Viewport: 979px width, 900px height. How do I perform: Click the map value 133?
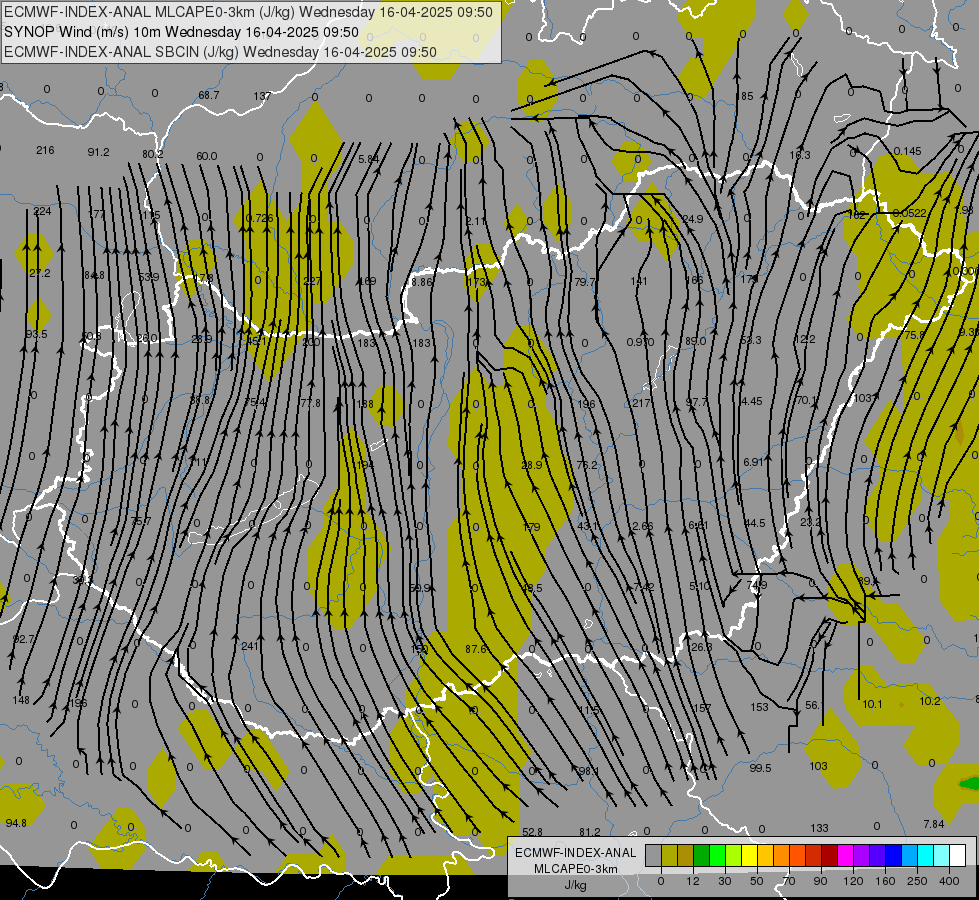[x=819, y=828]
